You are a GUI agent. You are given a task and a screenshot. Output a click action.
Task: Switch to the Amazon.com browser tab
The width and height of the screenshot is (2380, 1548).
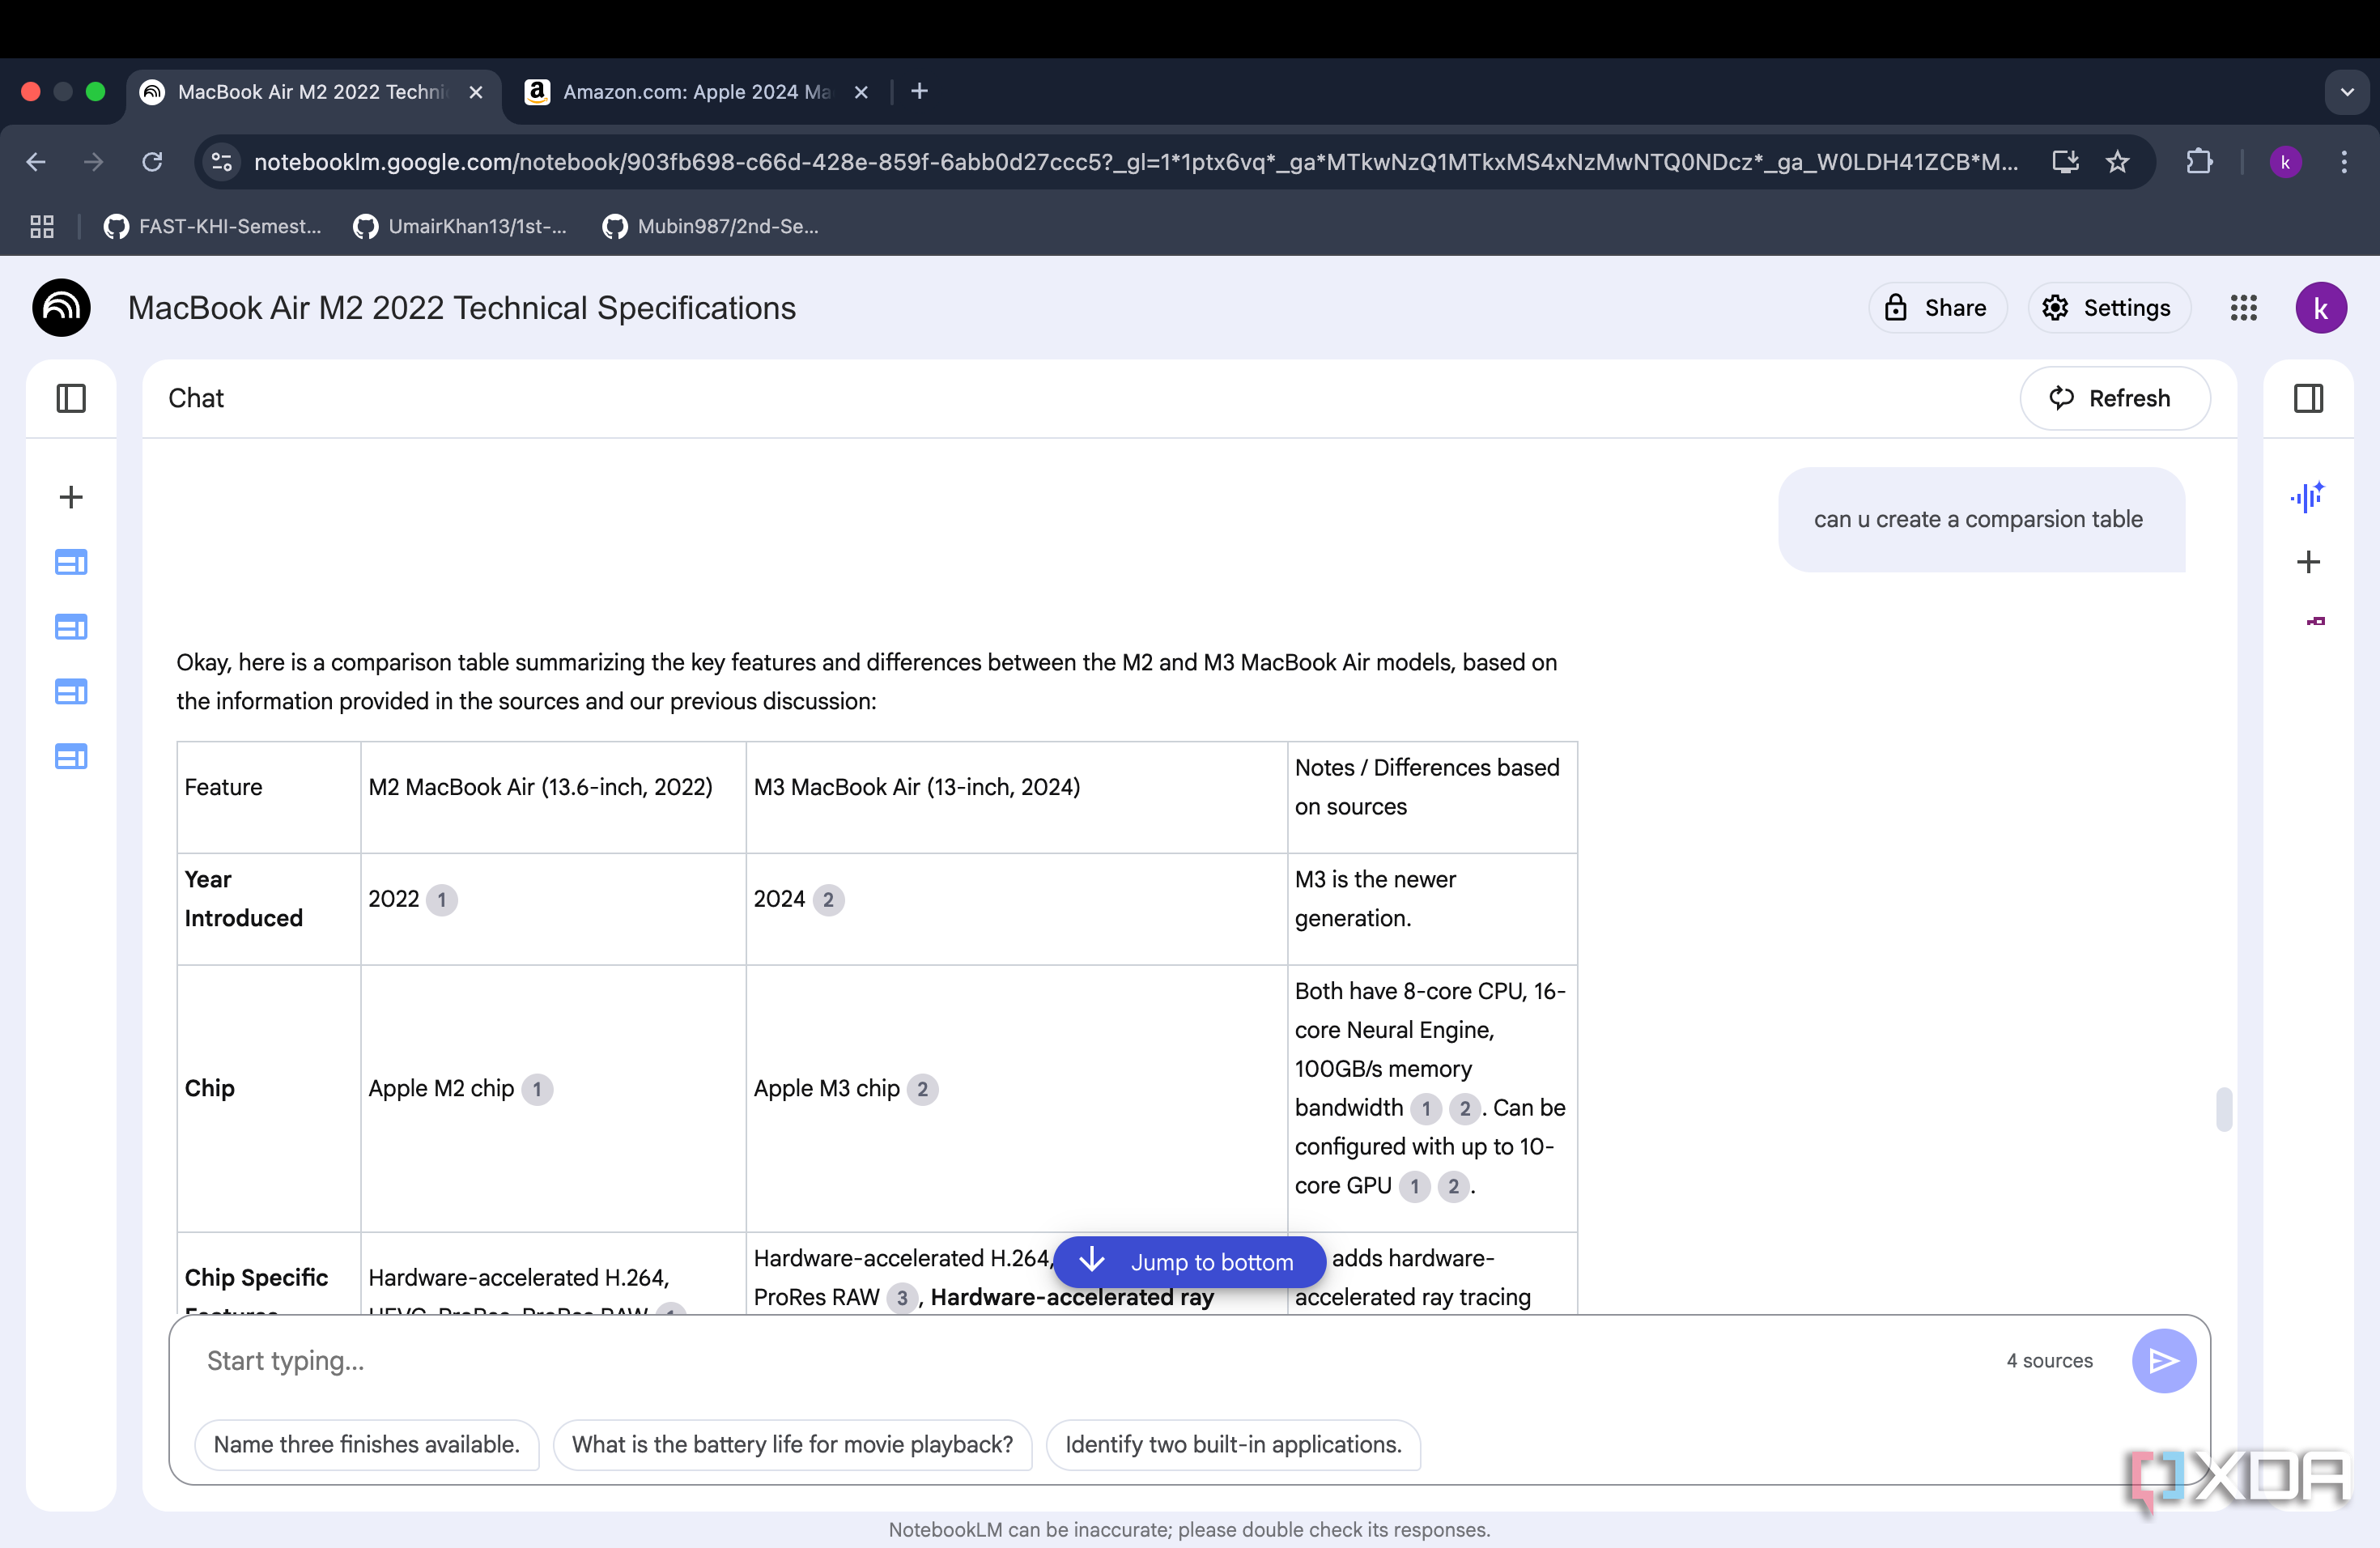(x=695, y=92)
